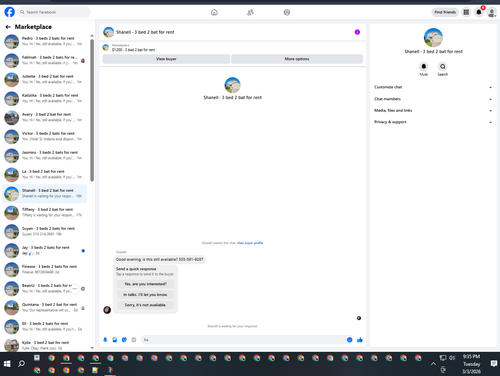Image resolution: width=500 pixels, height=376 pixels.
Task: Open the account profile avatar
Action: click(491, 12)
